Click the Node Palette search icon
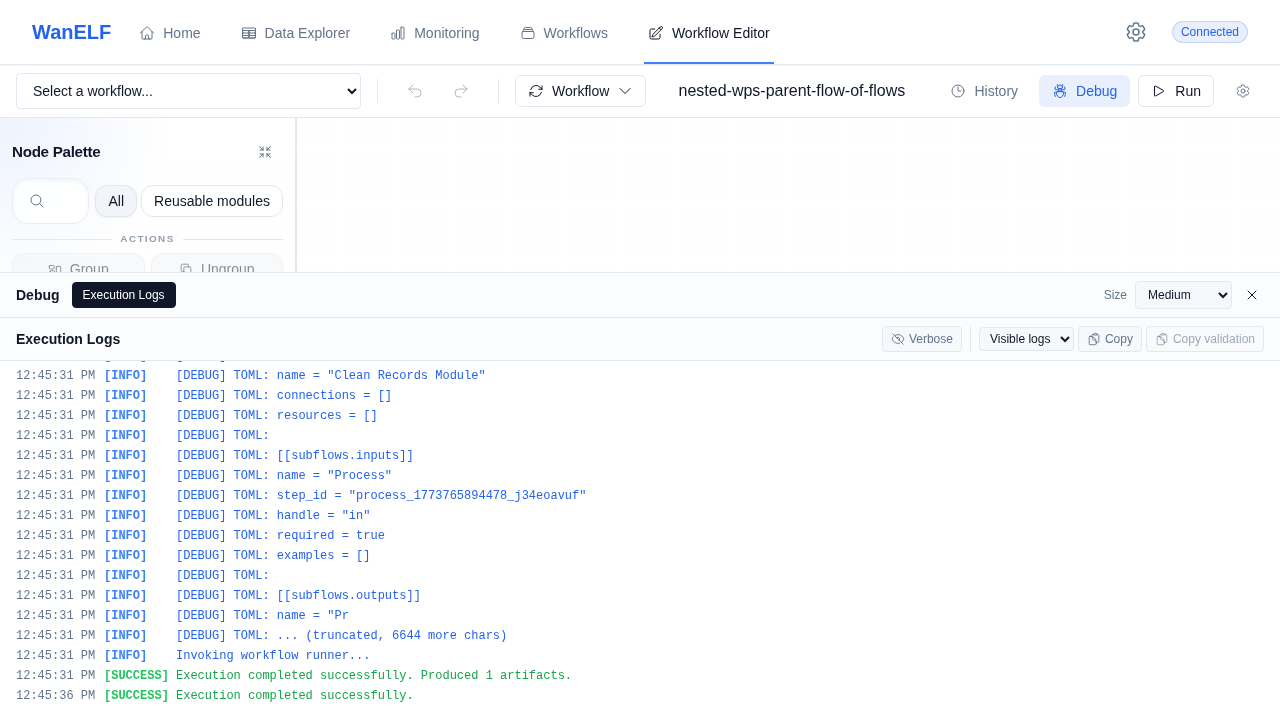The height and width of the screenshot is (720, 1280). pos(37,201)
